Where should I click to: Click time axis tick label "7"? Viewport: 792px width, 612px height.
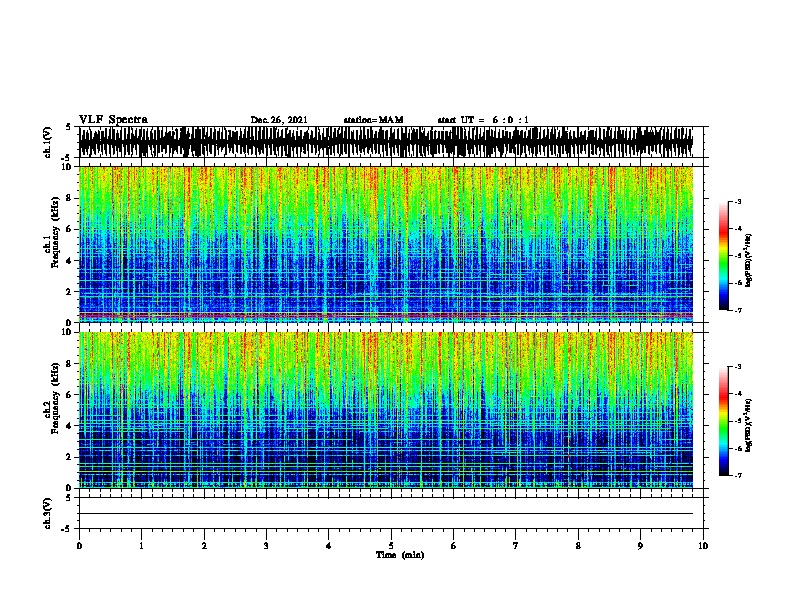tap(516, 546)
